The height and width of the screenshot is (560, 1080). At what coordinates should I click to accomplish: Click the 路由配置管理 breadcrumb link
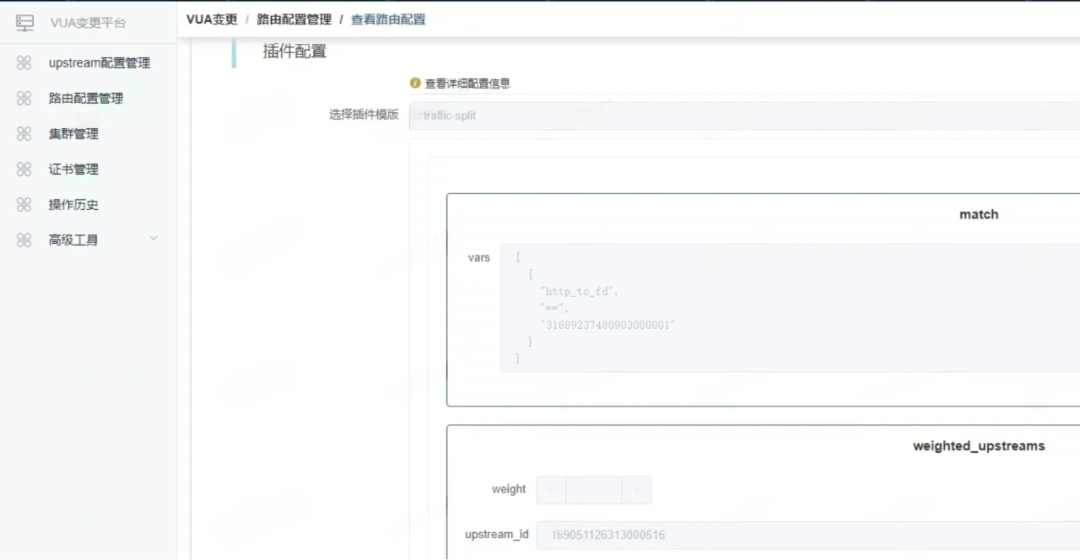coord(294,19)
